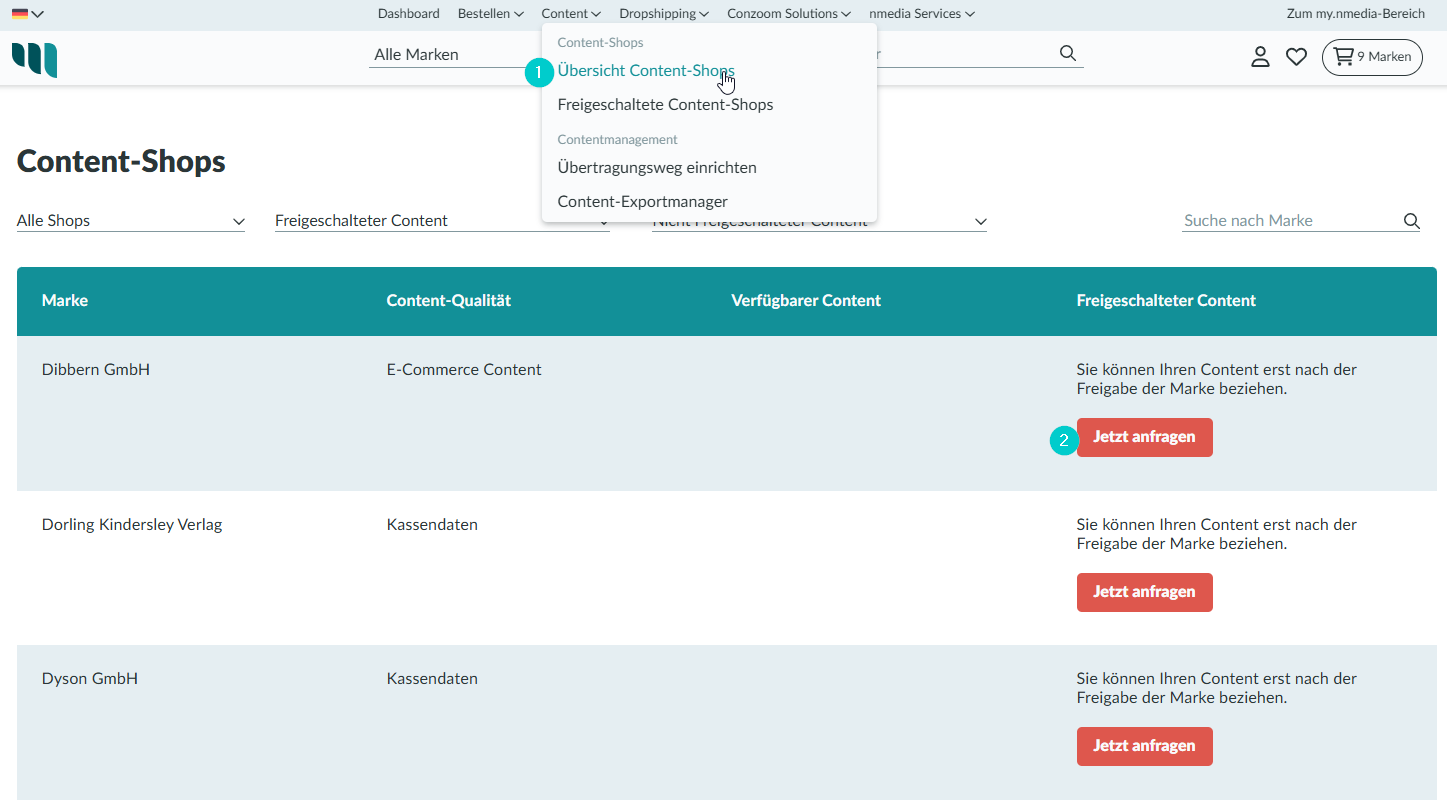This screenshot has height=806, width=1447.
Task: Click Jetzt anfragen for Dyson GmbH
Action: click(x=1144, y=746)
